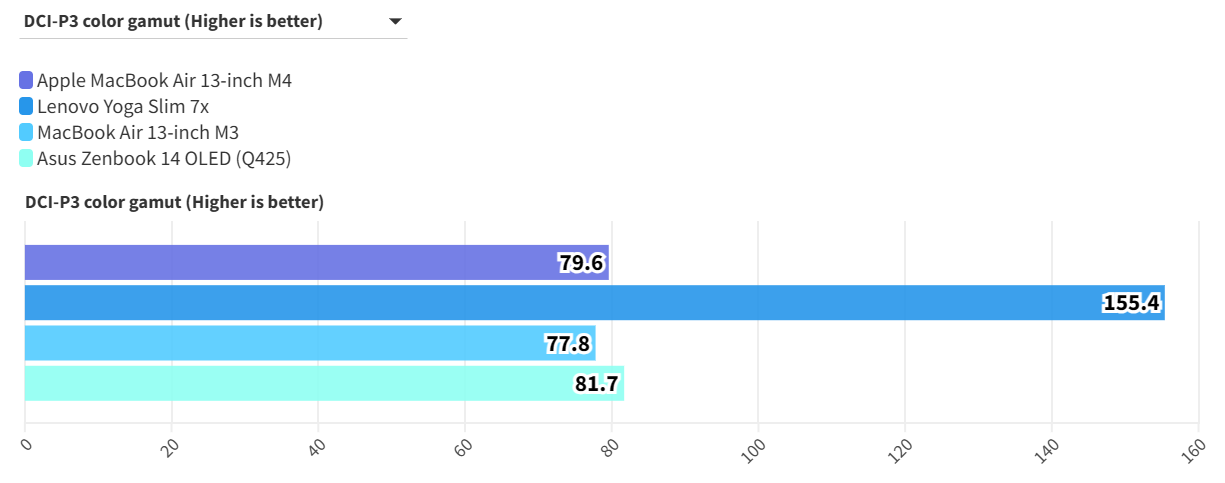Open the DCI-P3 color gamut dropdown
The height and width of the screenshot is (483, 1225).
click(212, 21)
